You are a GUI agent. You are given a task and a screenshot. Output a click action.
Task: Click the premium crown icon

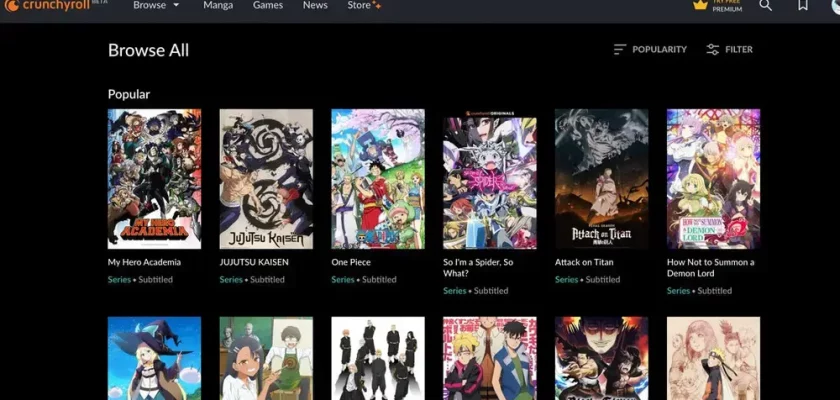coord(700,5)
